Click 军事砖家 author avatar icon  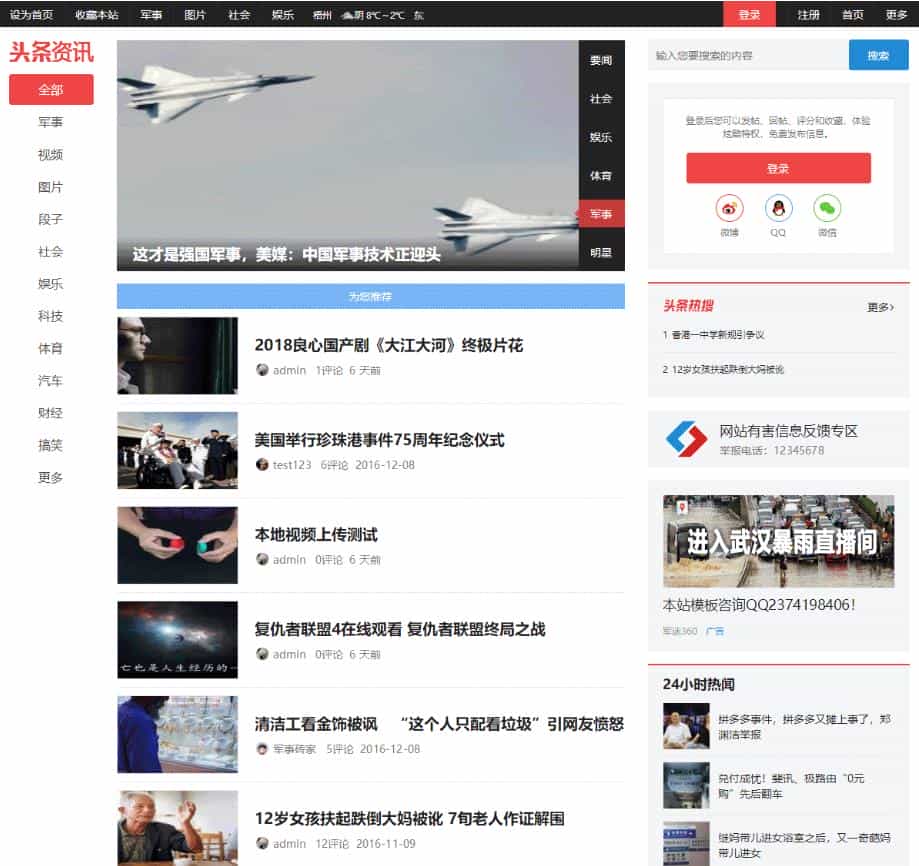(x=262, y=749)
